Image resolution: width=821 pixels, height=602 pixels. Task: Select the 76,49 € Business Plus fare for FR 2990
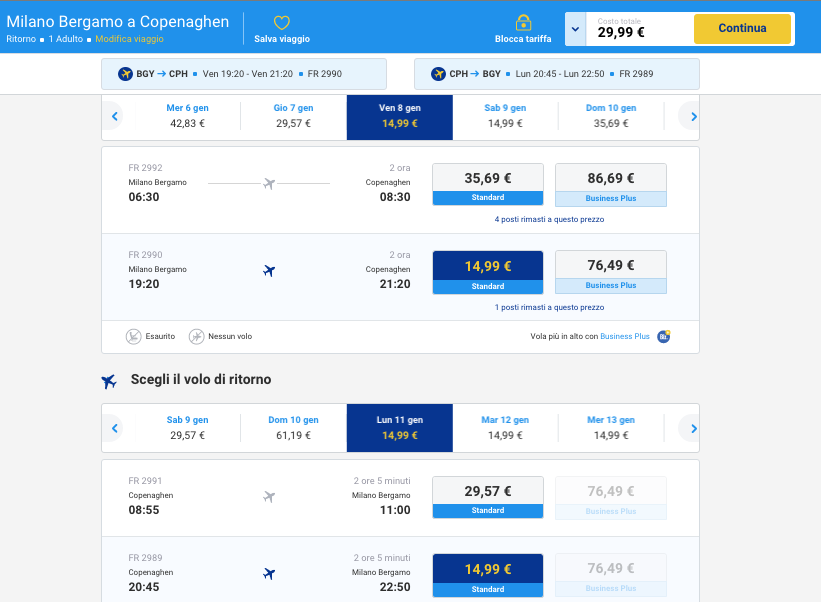point(610,272)
